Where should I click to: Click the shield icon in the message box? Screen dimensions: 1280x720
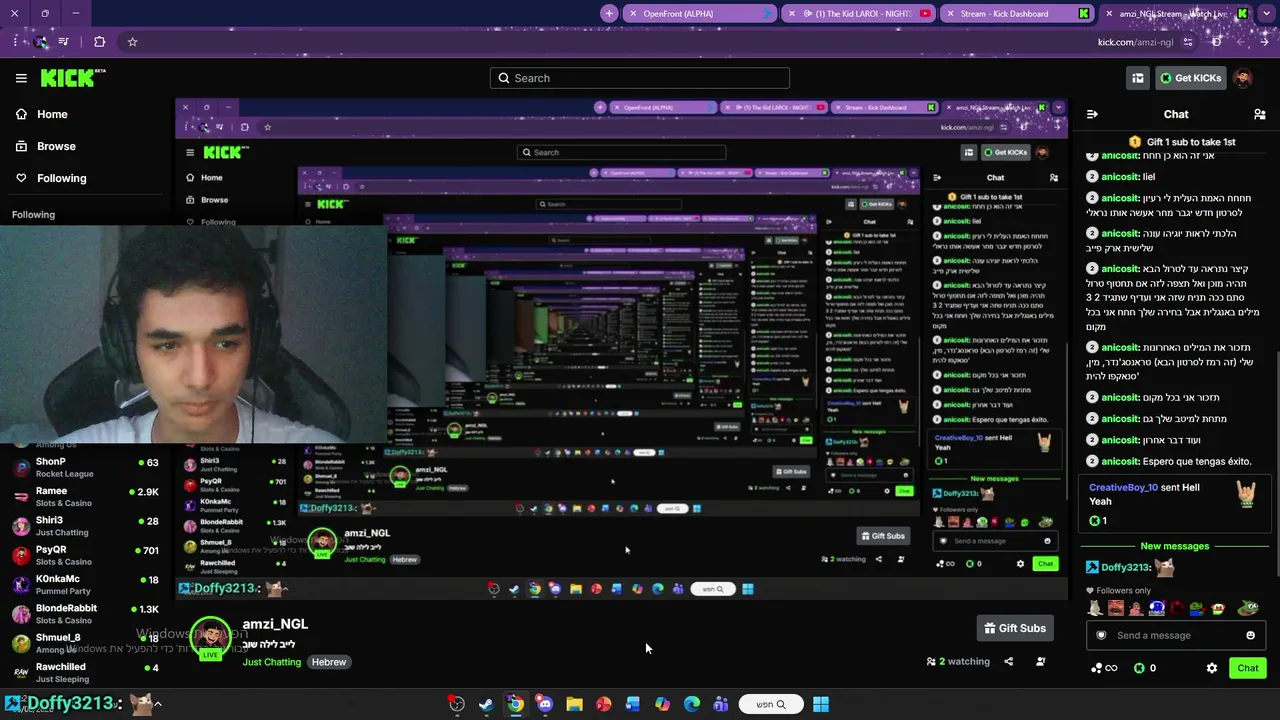1101,635
